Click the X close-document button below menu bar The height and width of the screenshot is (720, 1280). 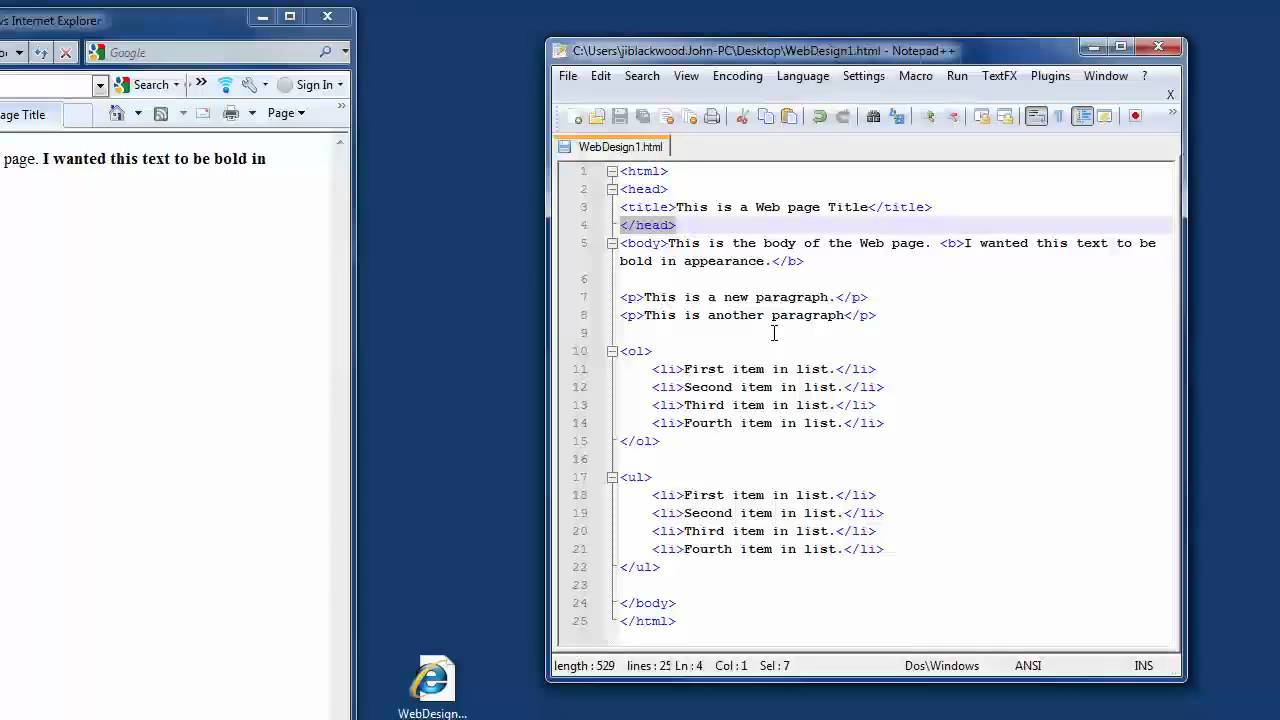[x=1170, y=95]
